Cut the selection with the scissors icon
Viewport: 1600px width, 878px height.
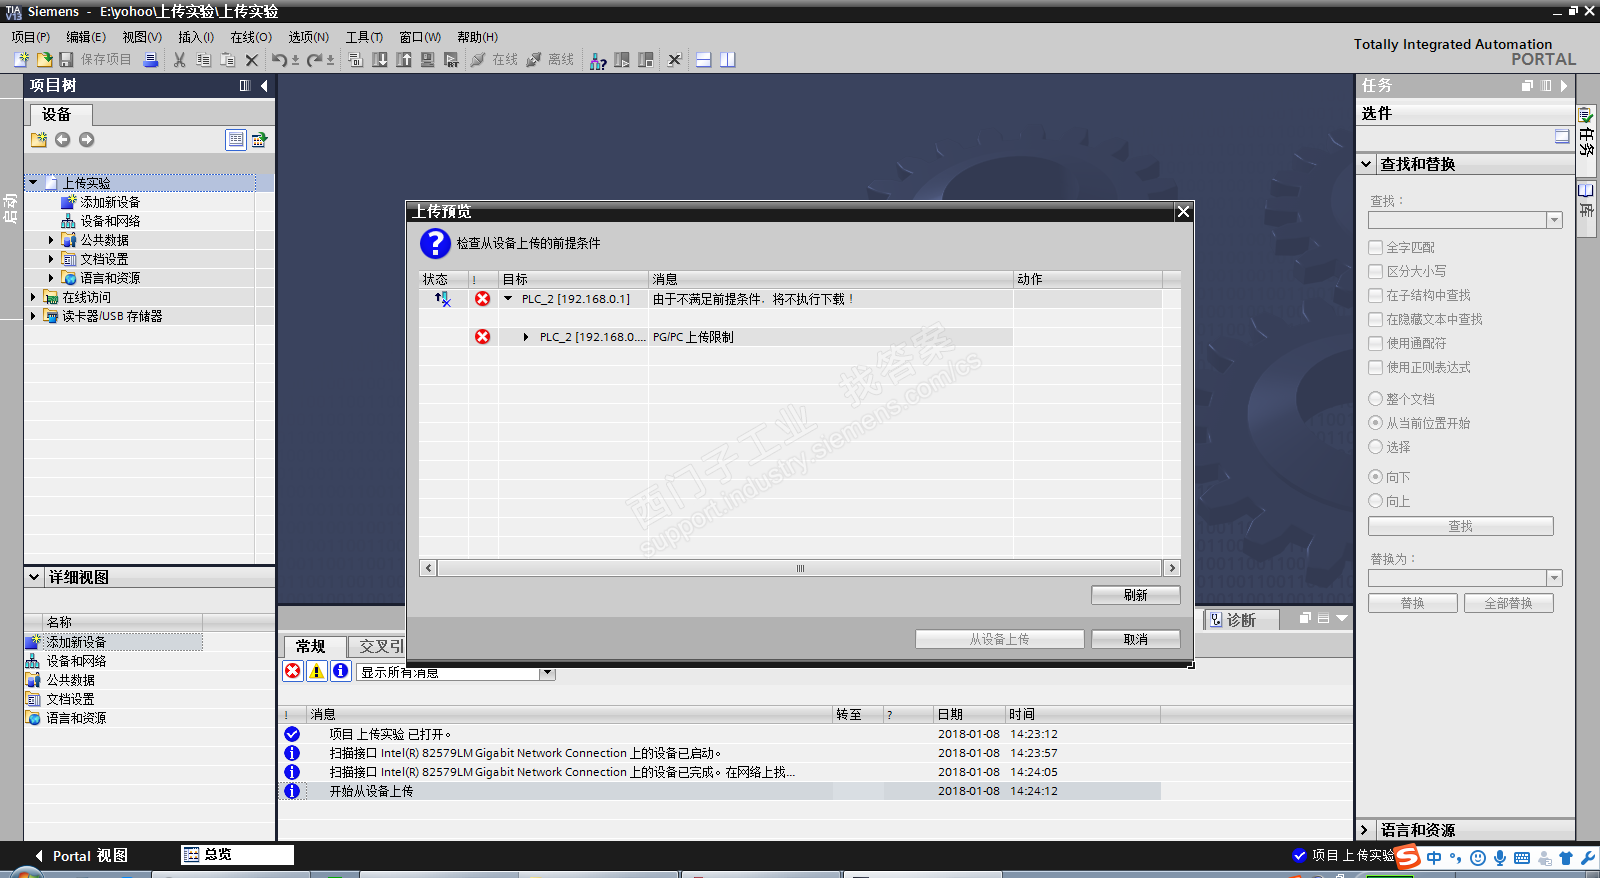(x=180, y=60)
